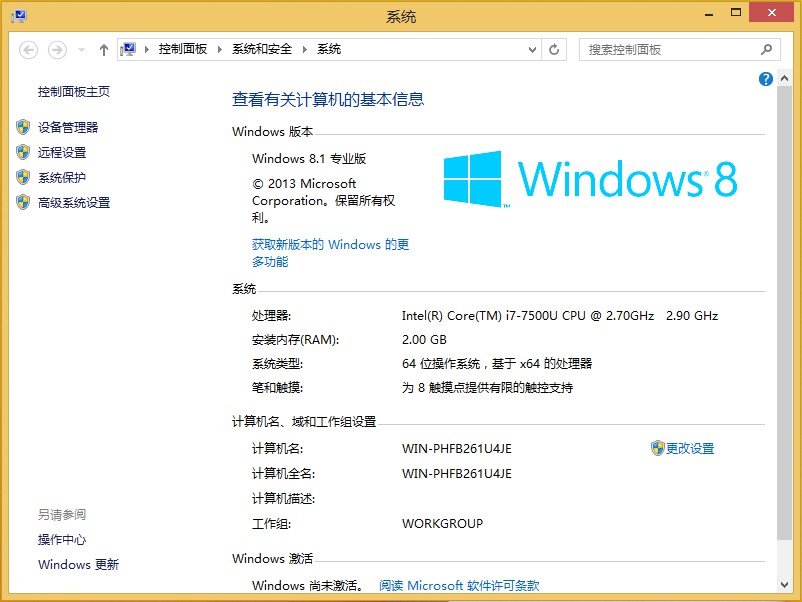Click the computer icon in address bar
This screenshot has width=802, height=602.
pyautogui.click(x=128, y=50)
